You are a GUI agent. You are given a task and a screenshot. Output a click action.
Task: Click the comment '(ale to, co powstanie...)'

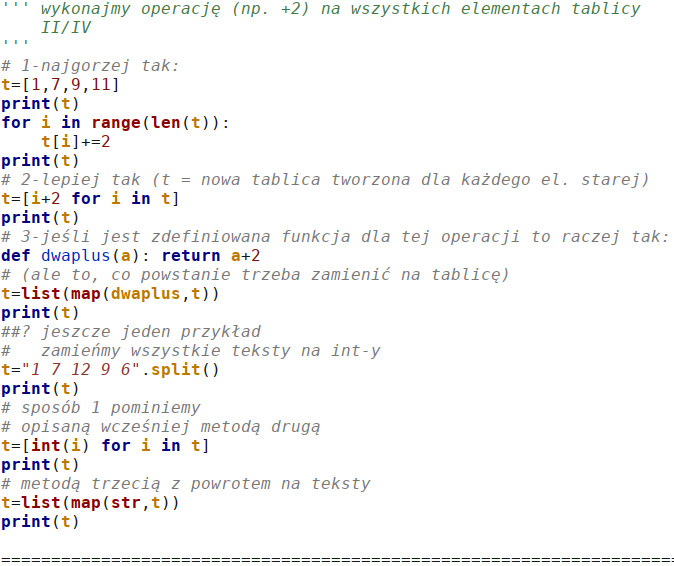point(255,274)
